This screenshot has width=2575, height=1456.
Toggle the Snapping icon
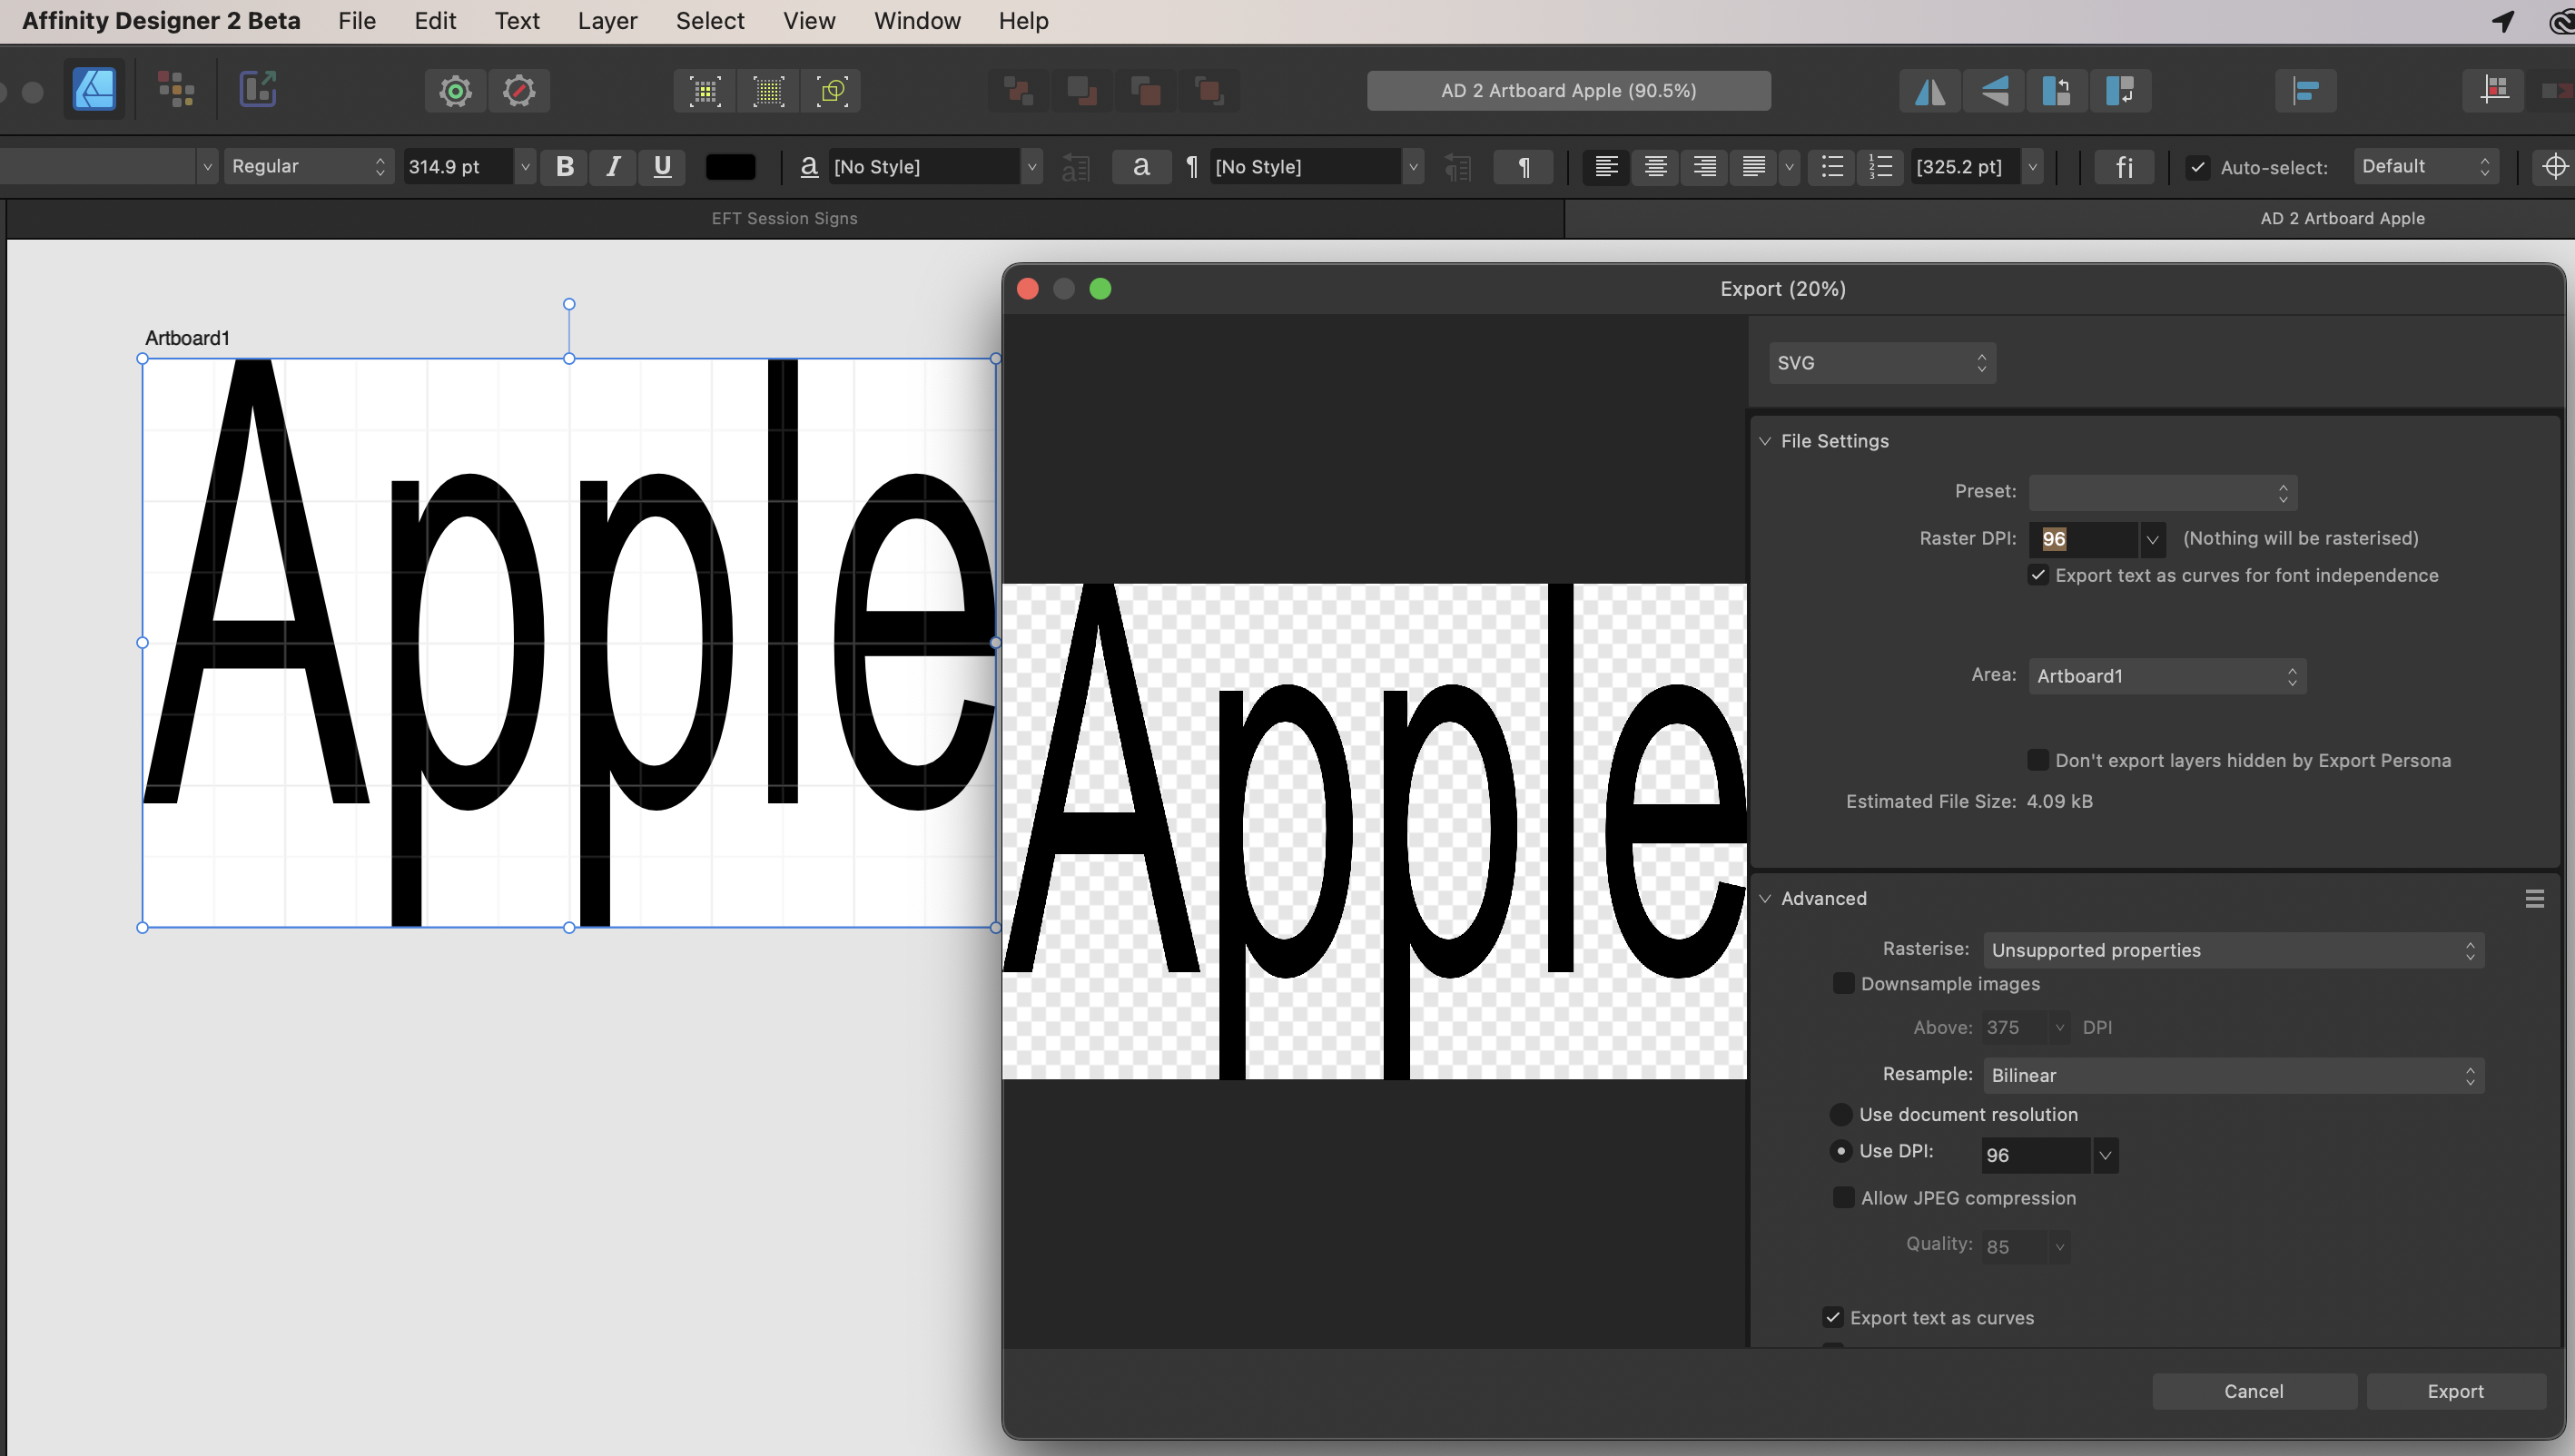point(2494,91)
